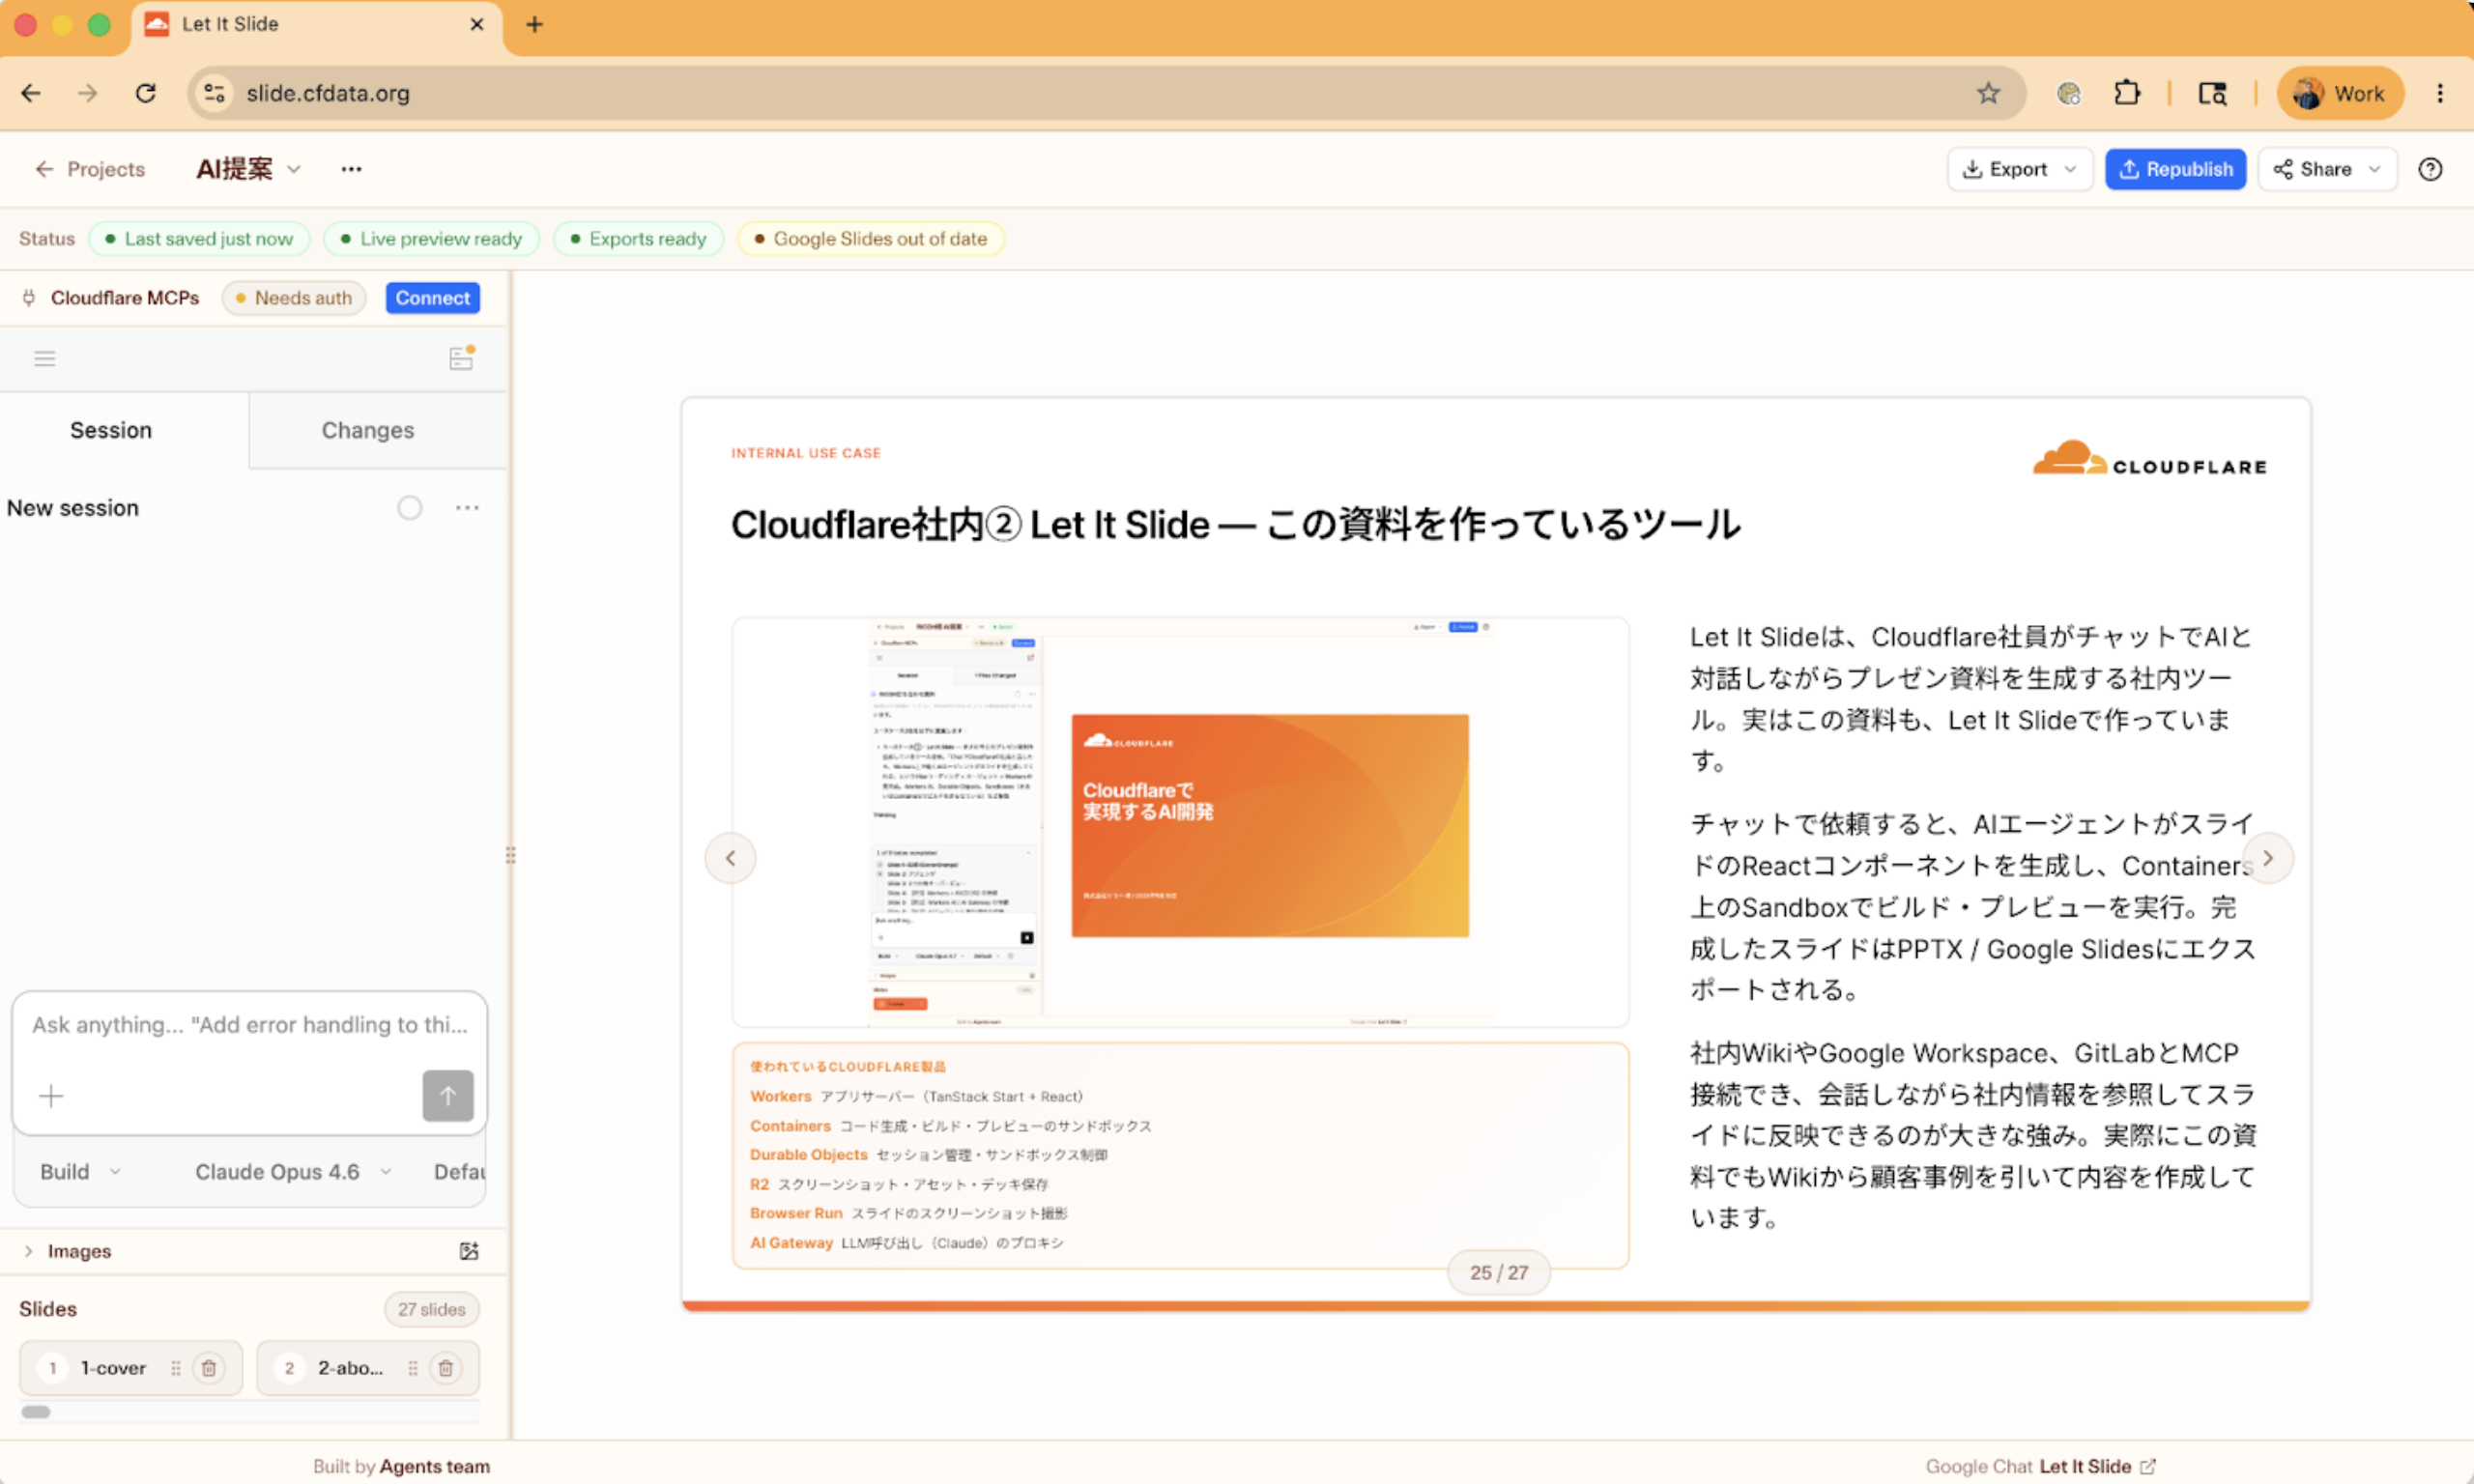Toggle the side panel layout icon
Image resolution: width=2474 pixels, height=1484 pixels.
pos(461,358)
